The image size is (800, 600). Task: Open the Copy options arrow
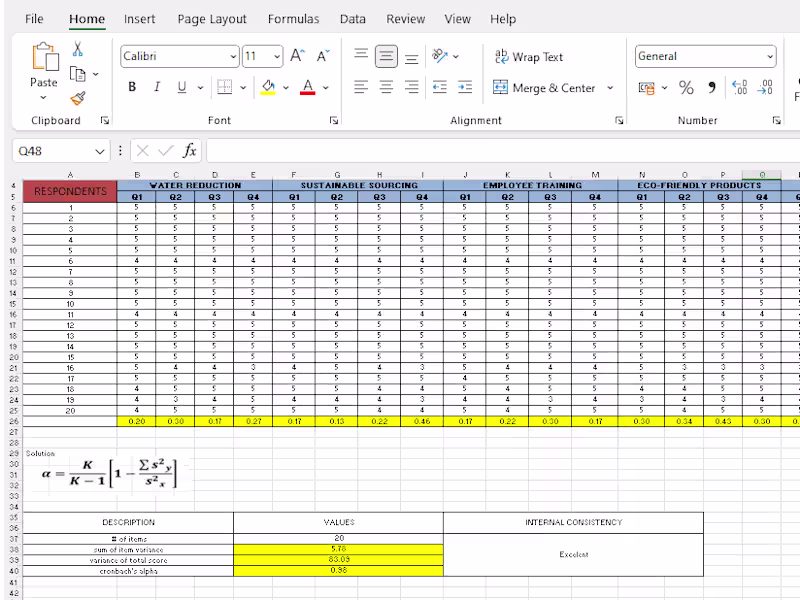point(95,74)
